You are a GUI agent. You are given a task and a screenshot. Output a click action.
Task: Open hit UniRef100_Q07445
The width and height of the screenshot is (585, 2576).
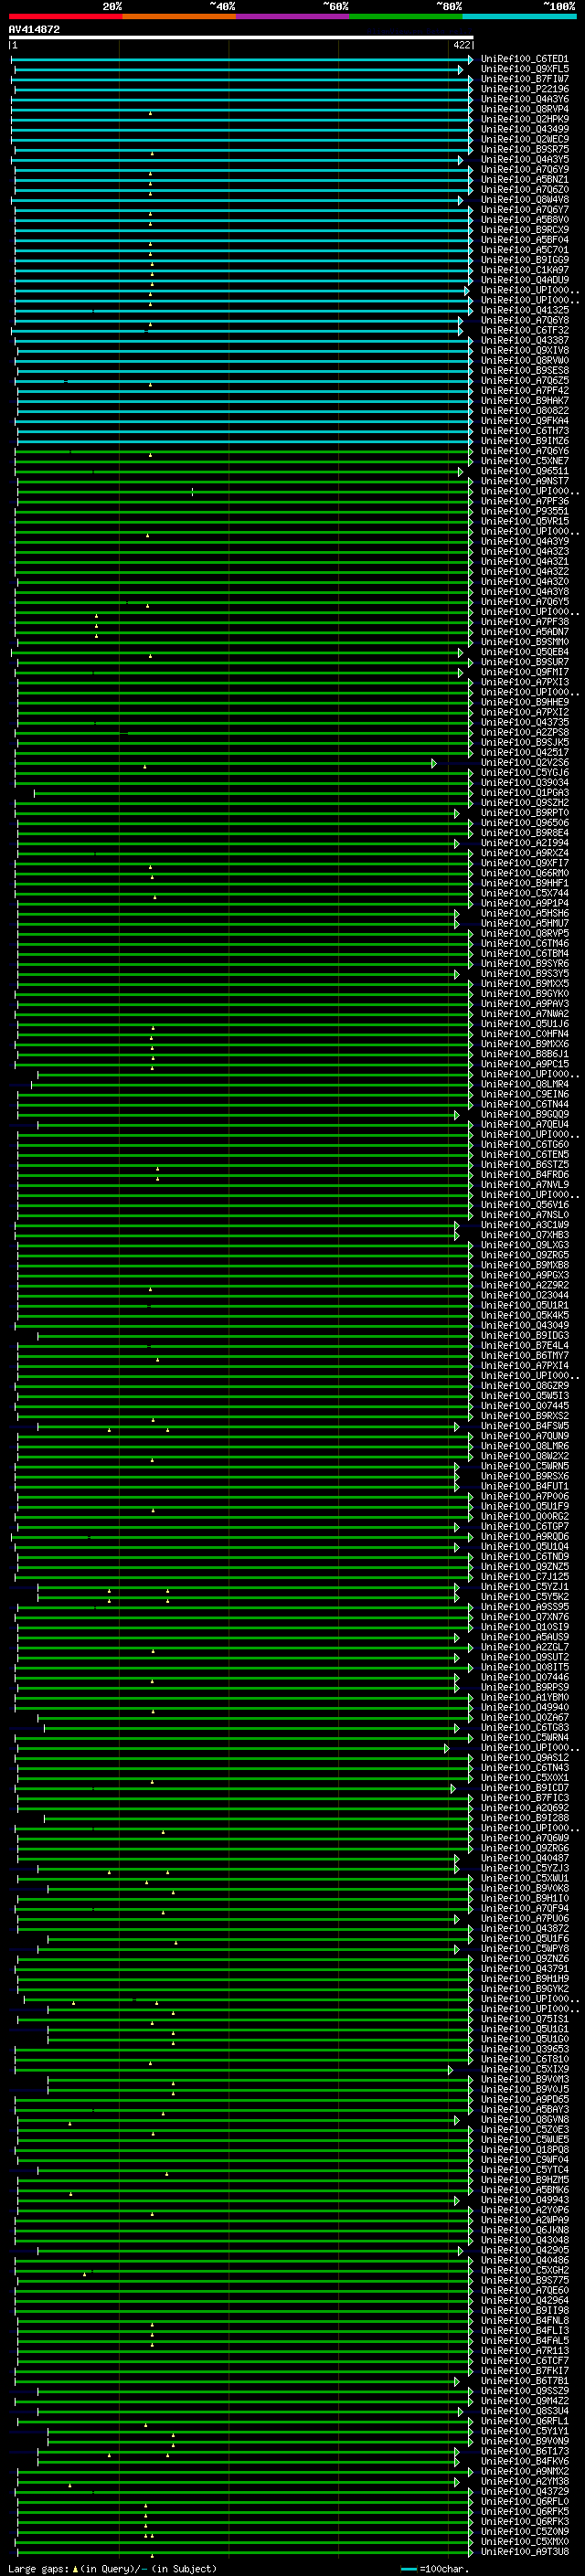[524, 1405]
